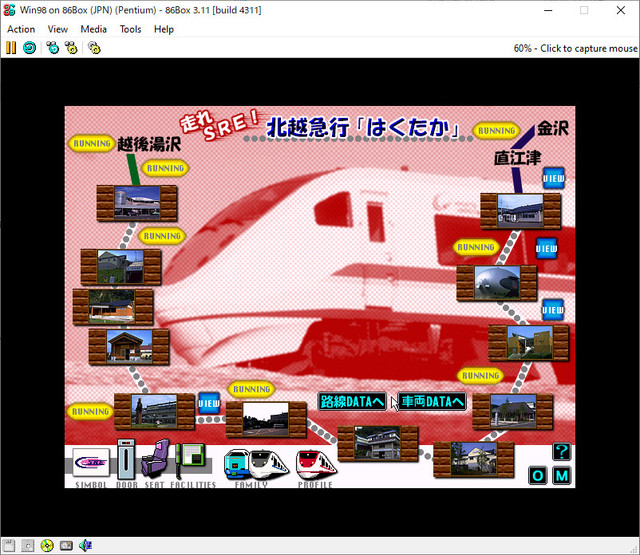Screen dimensions: 640x555
Task: Open the red train PROFILE icon
Action: pos(316,464)
